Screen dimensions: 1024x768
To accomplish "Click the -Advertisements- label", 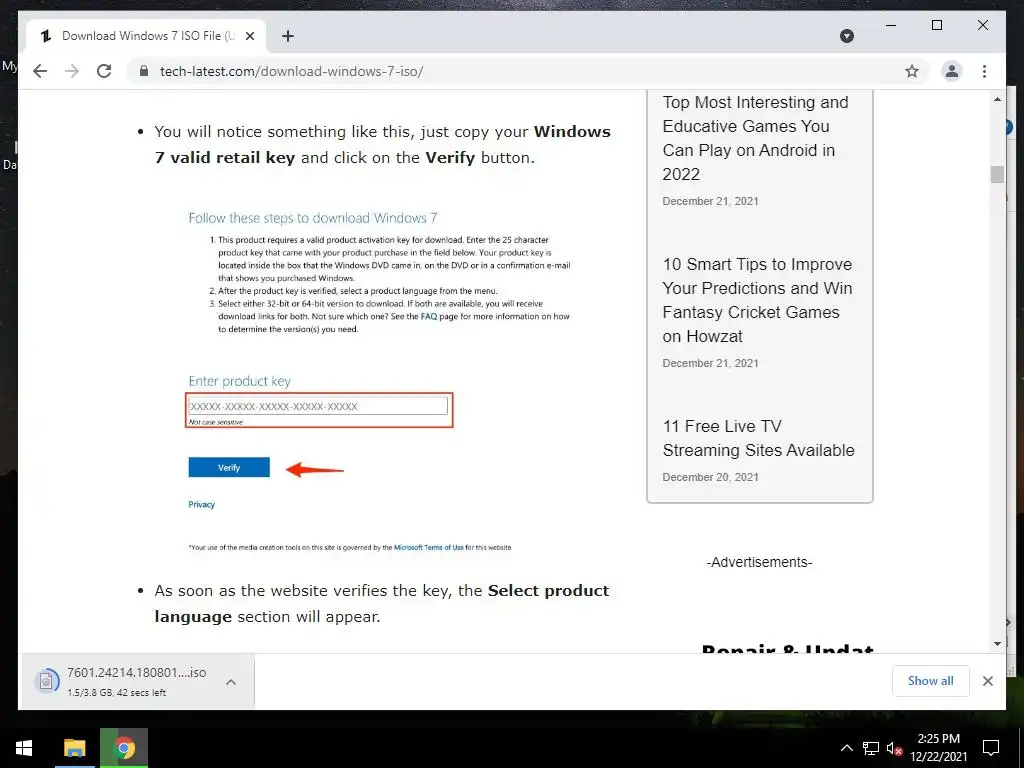I will [760, 562].
